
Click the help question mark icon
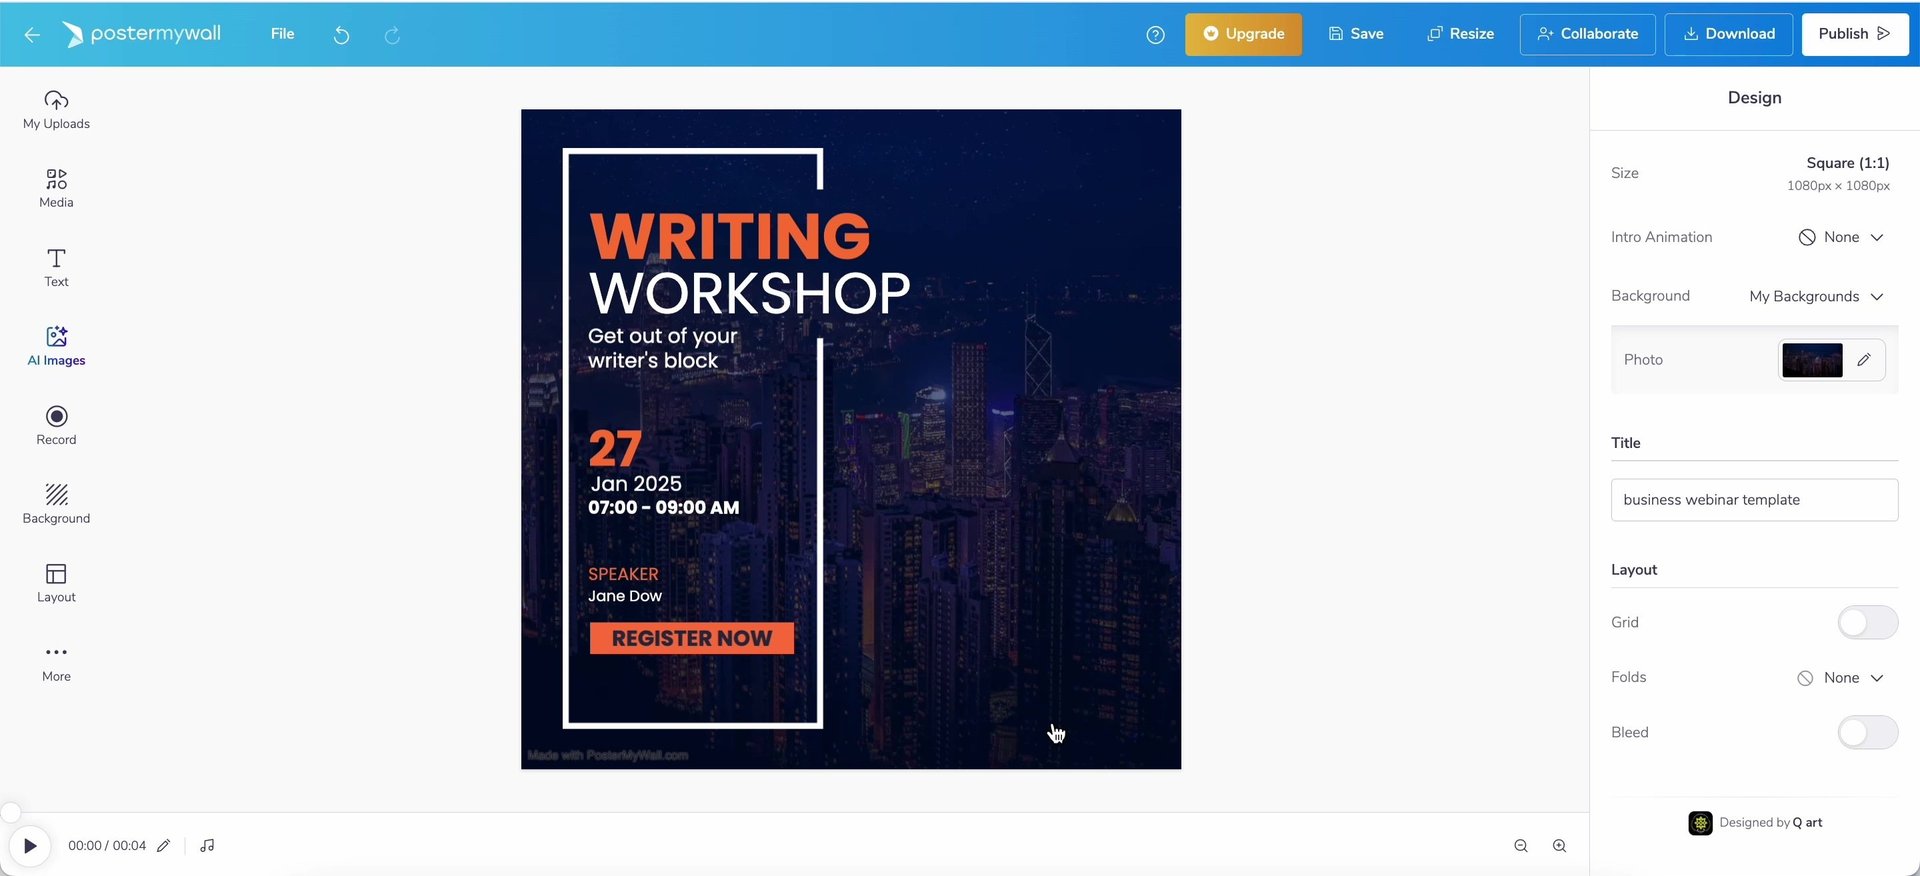(x=1155, y=35)
